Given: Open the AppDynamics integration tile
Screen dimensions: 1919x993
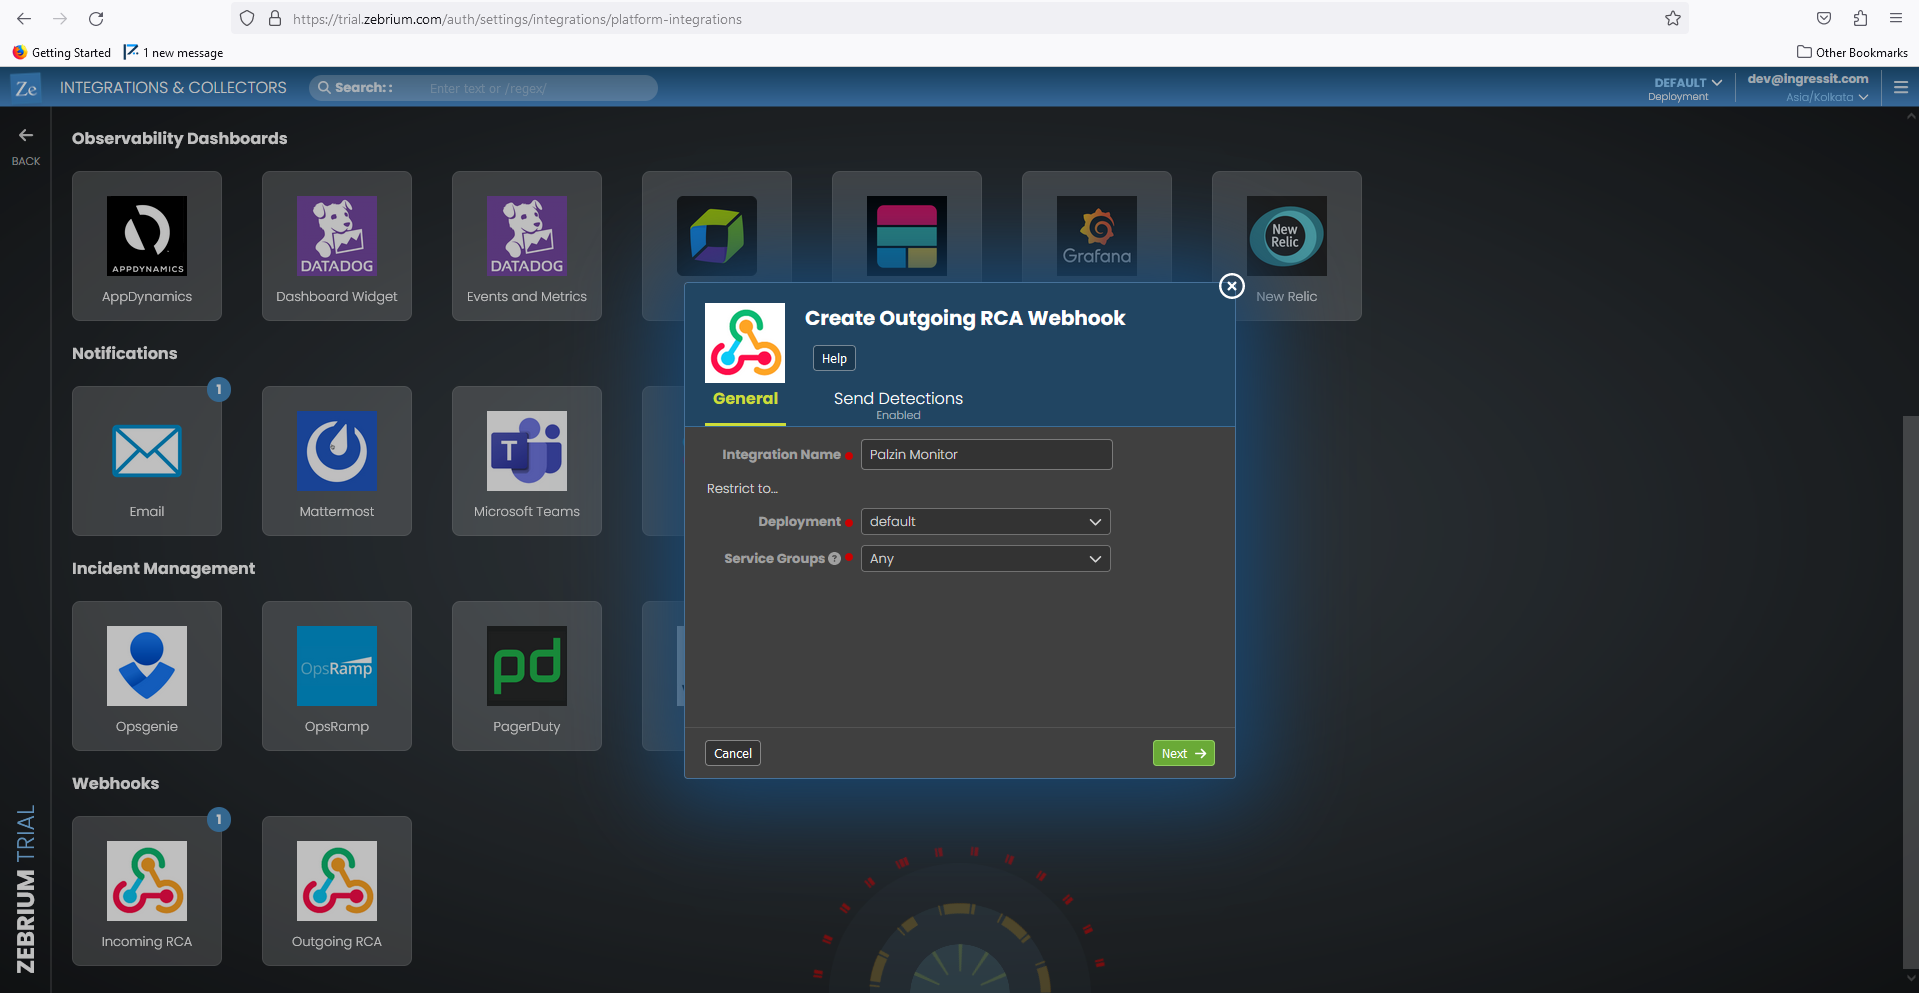Looking at the screenshot, I should tap(147, 246).
